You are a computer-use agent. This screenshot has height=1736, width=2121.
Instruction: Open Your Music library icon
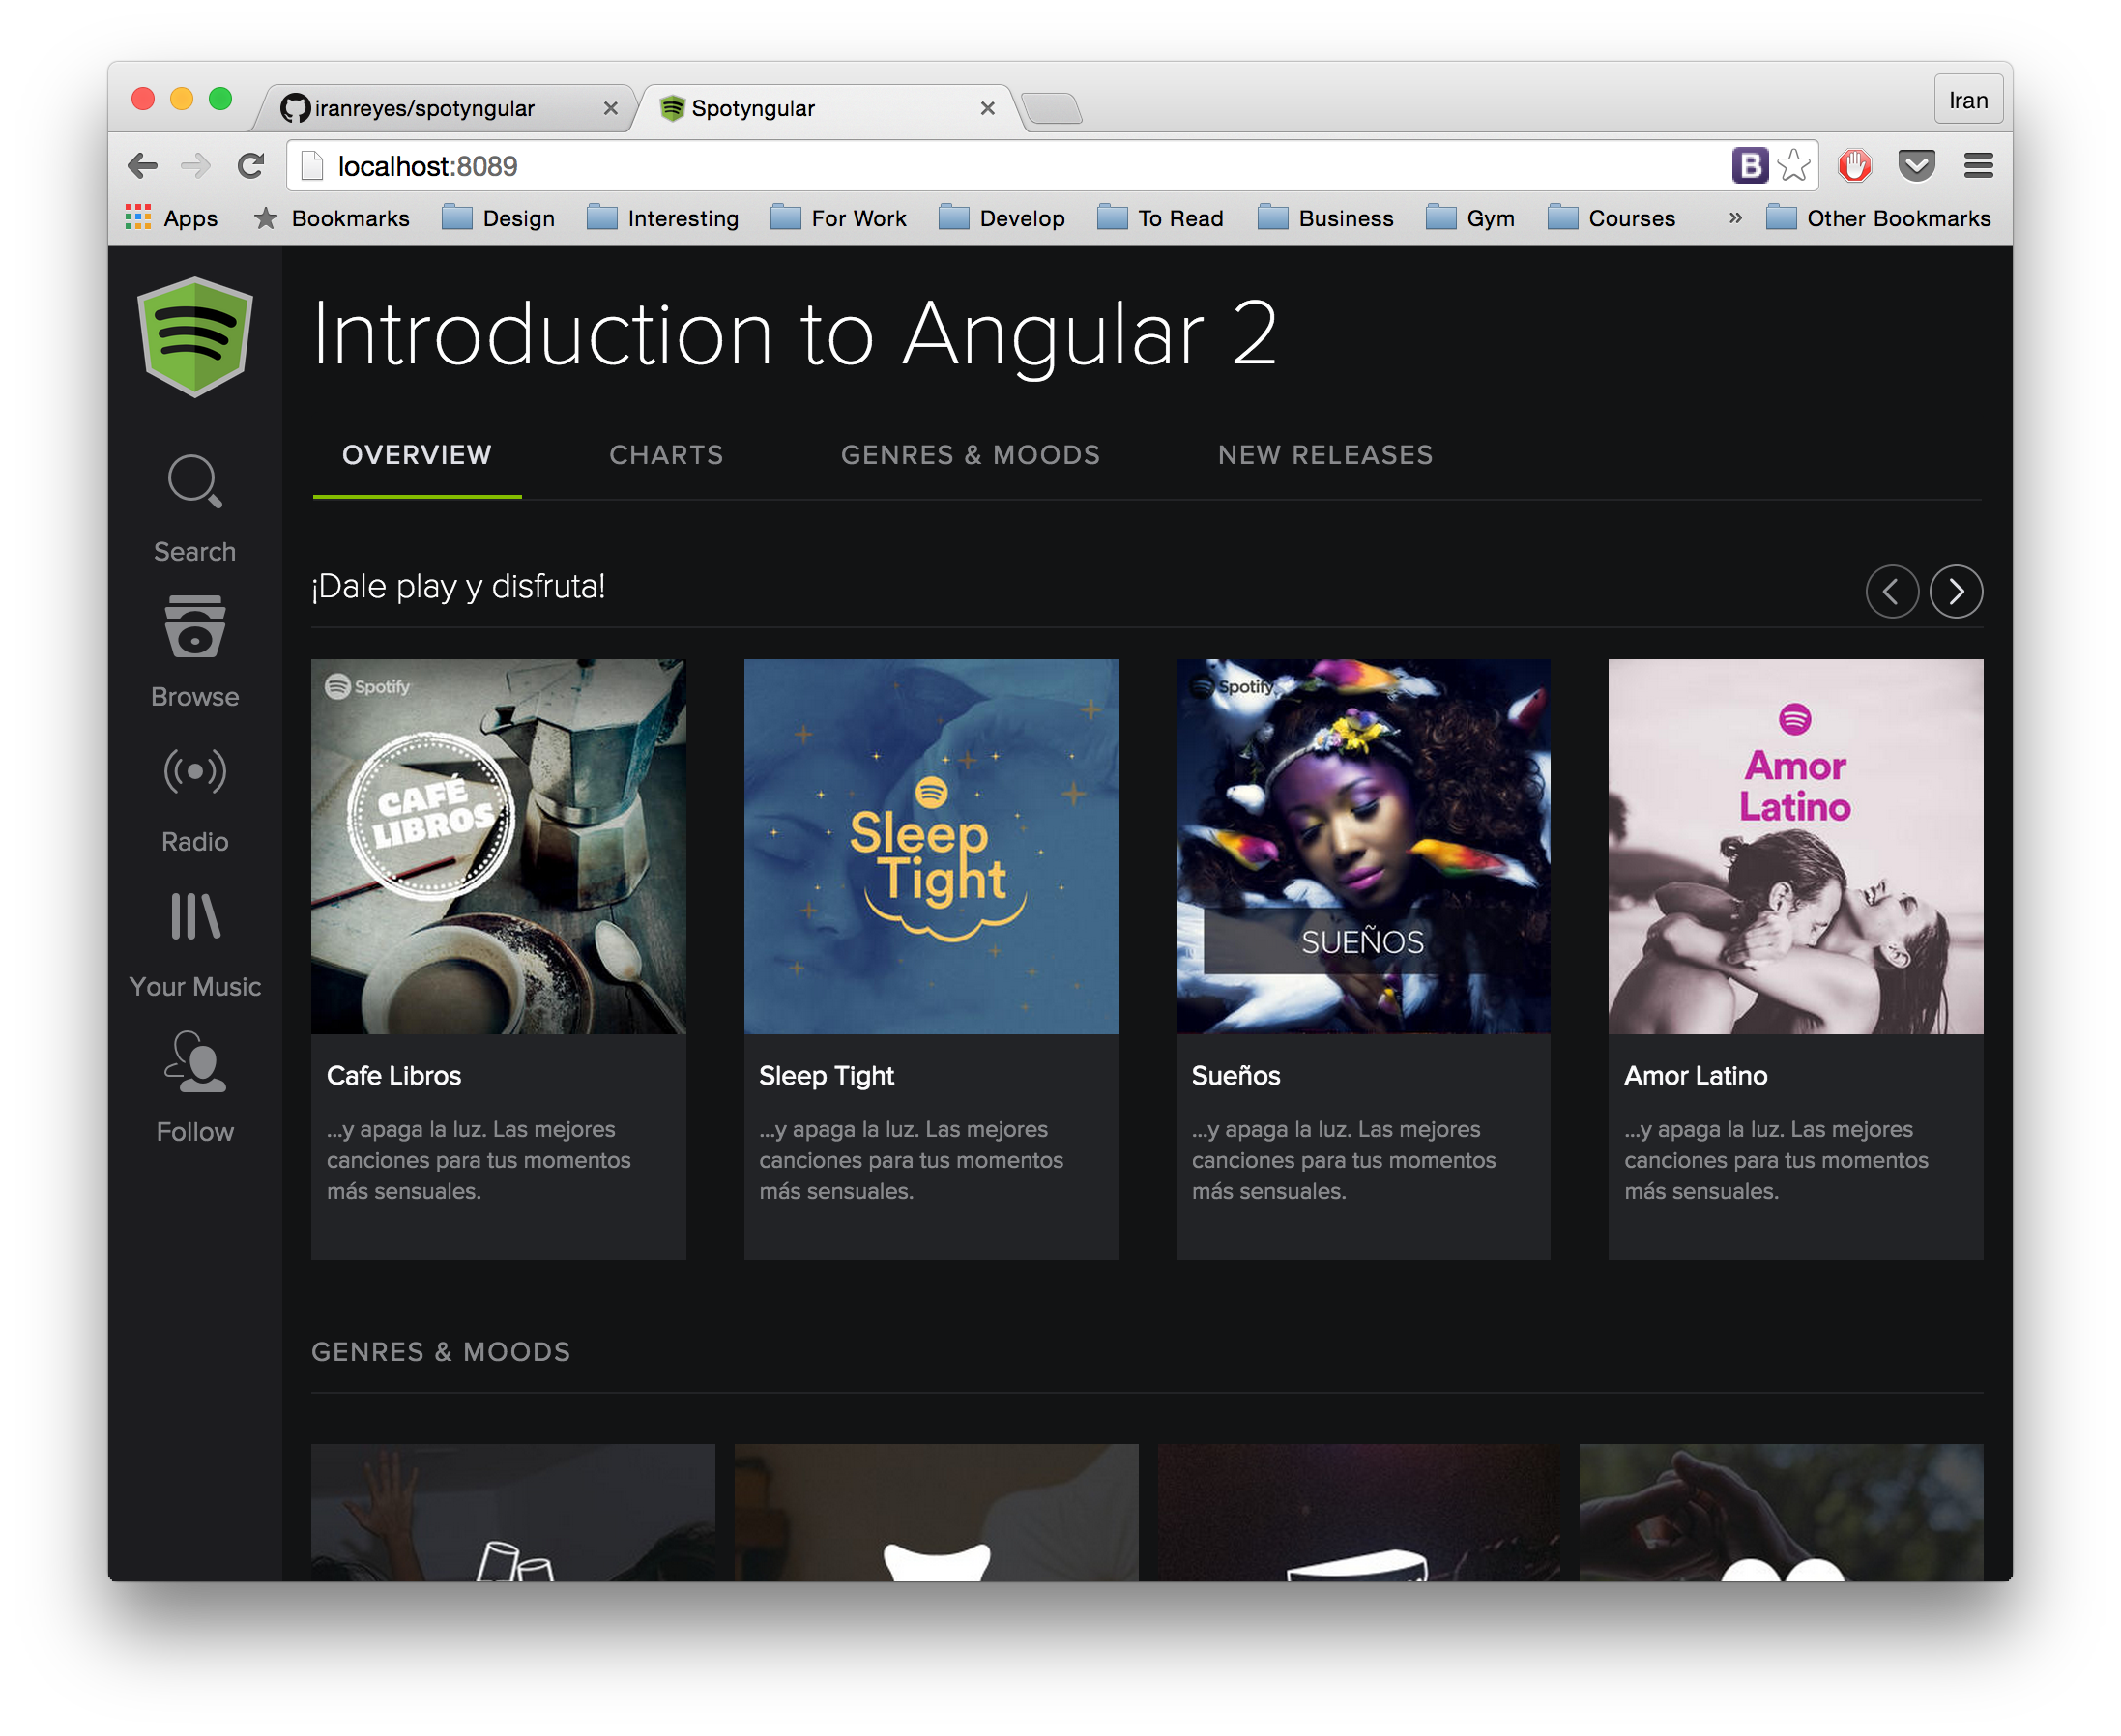pos(194,916)
